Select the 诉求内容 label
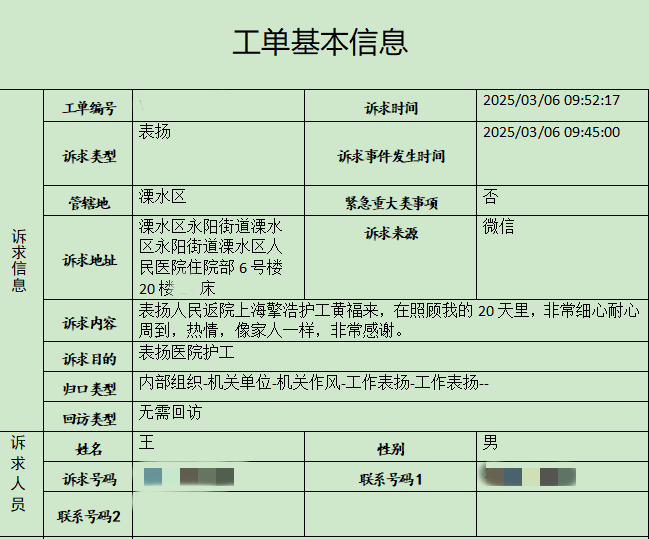Screen dimensions: 649x539 (x=89, y=323)
